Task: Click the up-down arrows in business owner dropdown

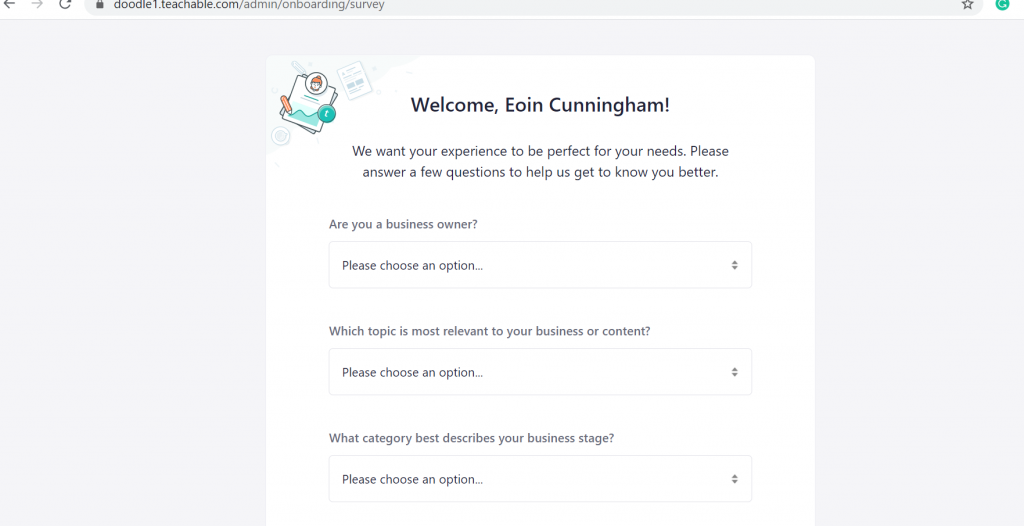Action: [734, 265]
